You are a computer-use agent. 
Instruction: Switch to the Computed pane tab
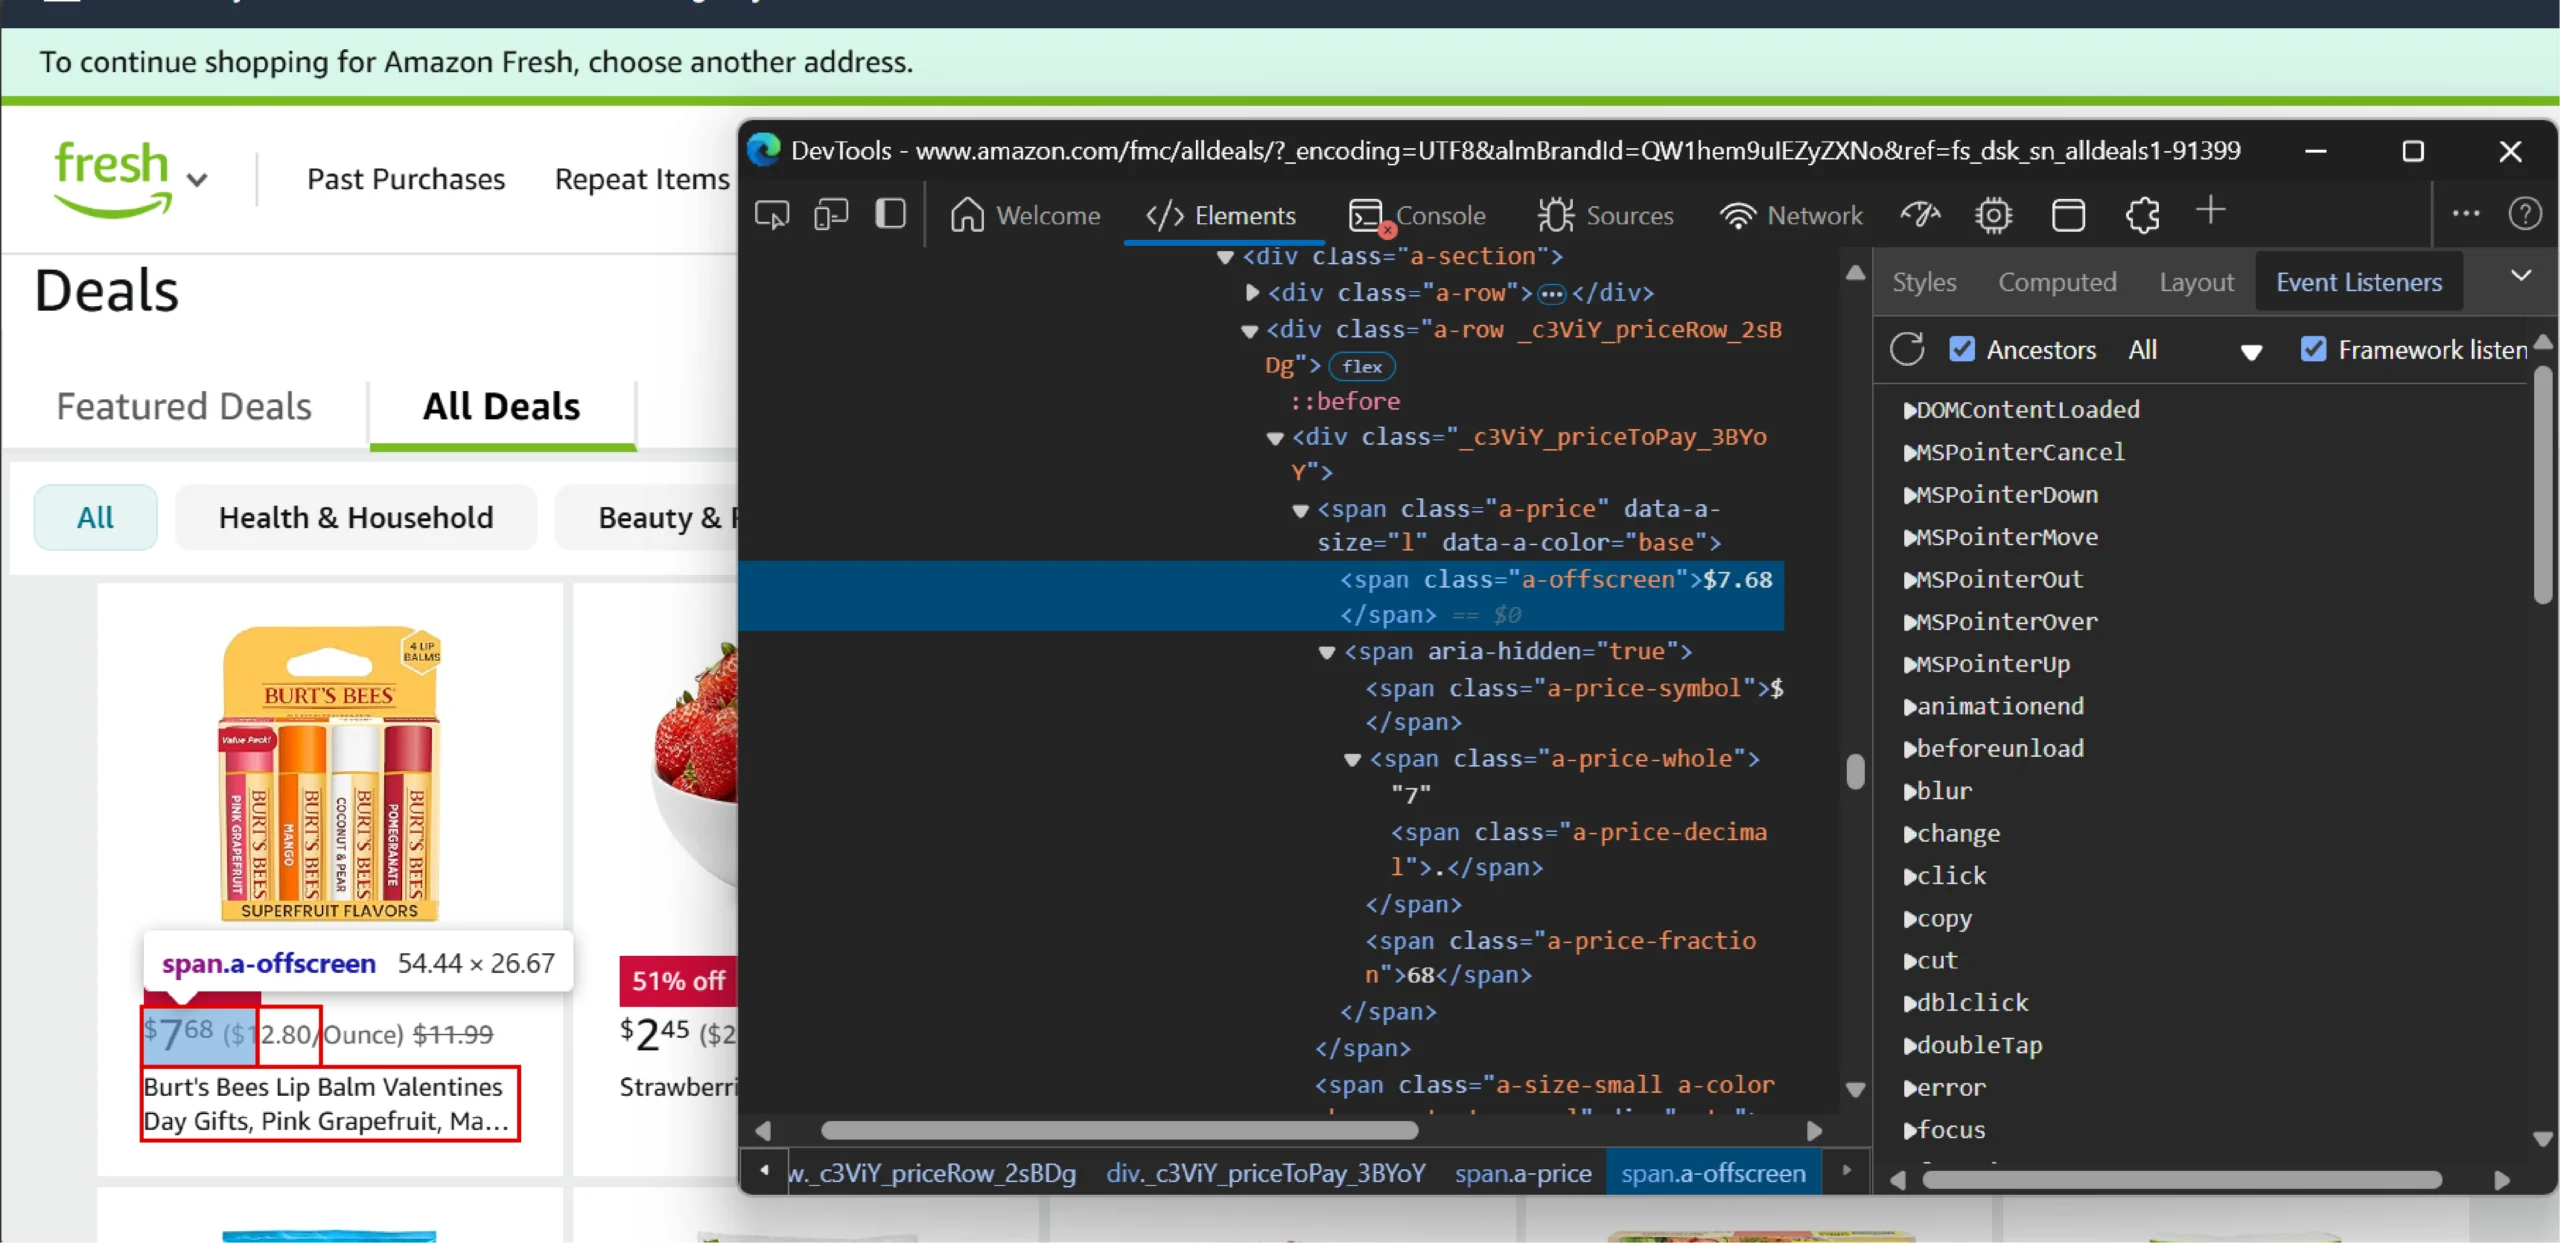point(2057,282)
